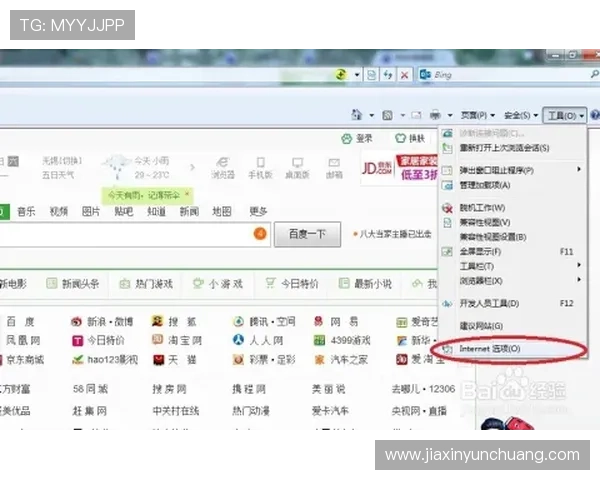Open the 热门游戏 category link
600x480 pixels.
point(146,284)
